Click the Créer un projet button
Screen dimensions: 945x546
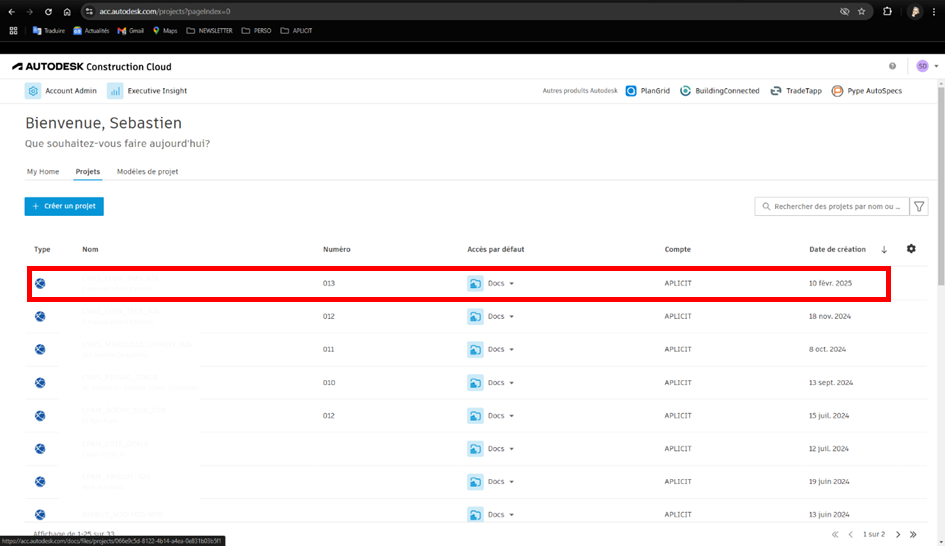coord(64,206)
